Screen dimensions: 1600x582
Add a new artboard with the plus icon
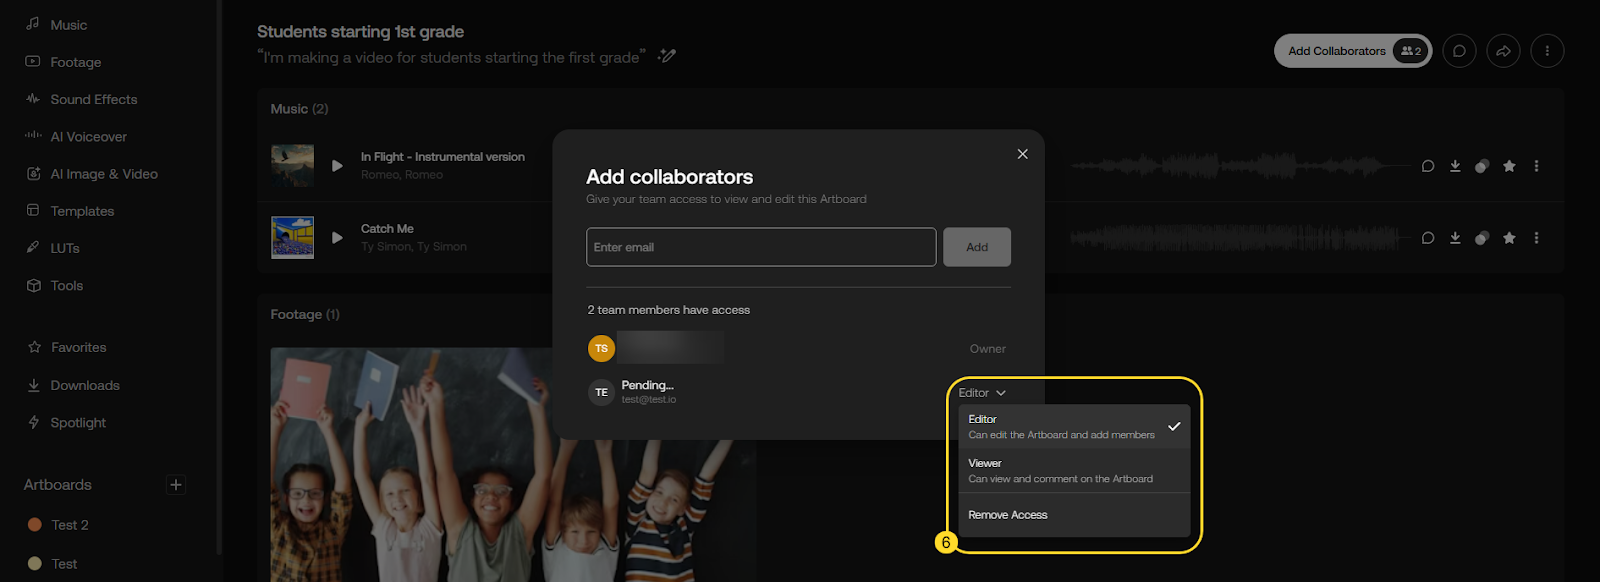(176, 485)
